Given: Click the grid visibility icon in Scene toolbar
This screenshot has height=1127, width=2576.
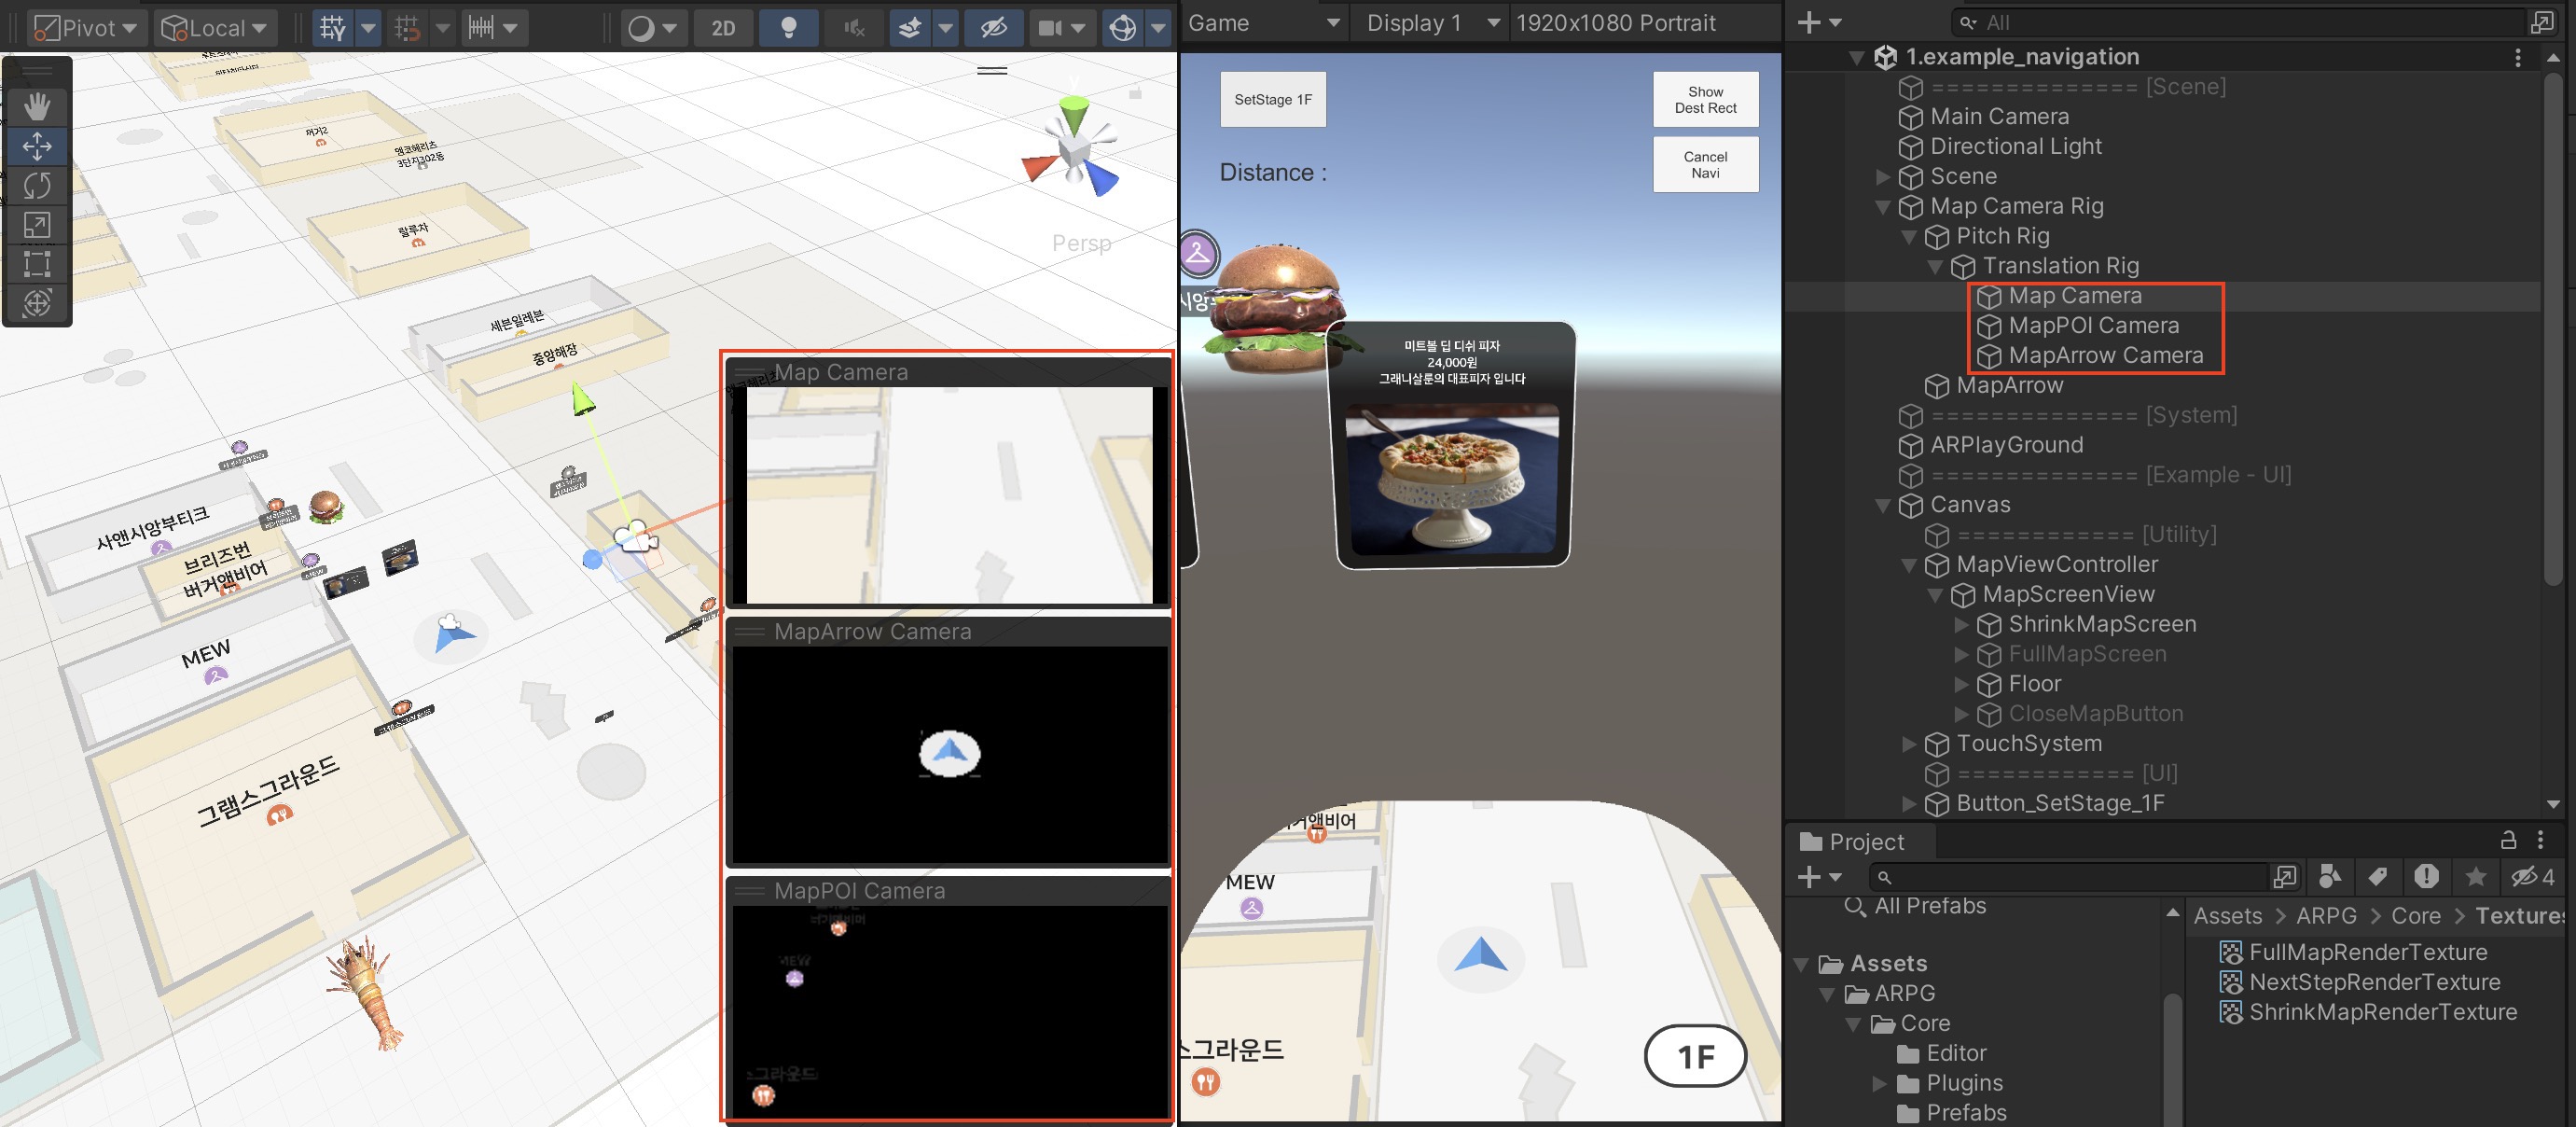Looking at the screenshot, I should pyautogui.click(x=333, y=28).
